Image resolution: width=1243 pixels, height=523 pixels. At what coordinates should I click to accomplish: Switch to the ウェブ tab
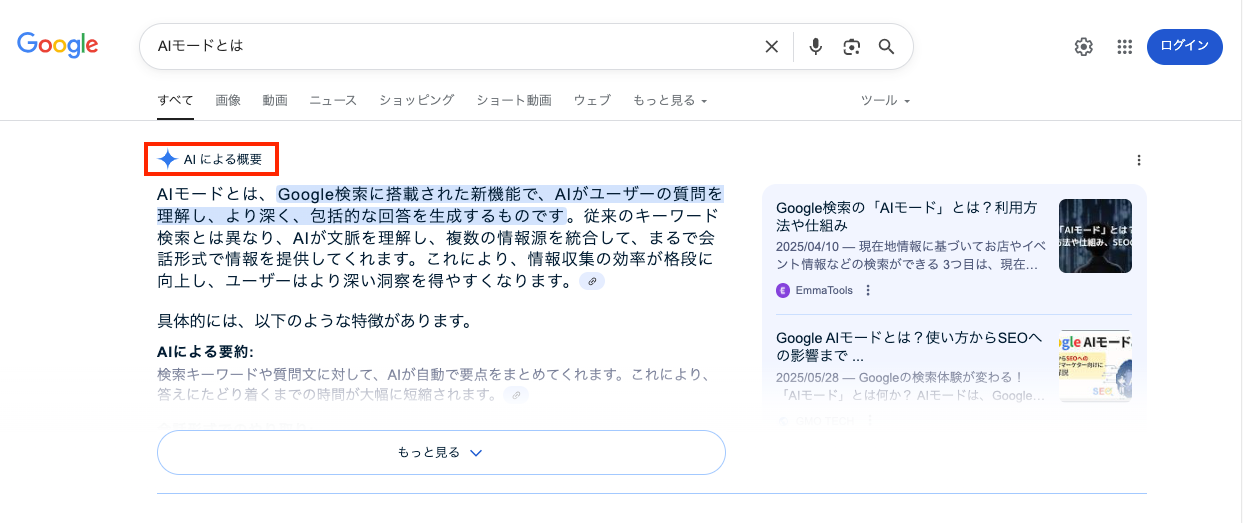[592, 101]
